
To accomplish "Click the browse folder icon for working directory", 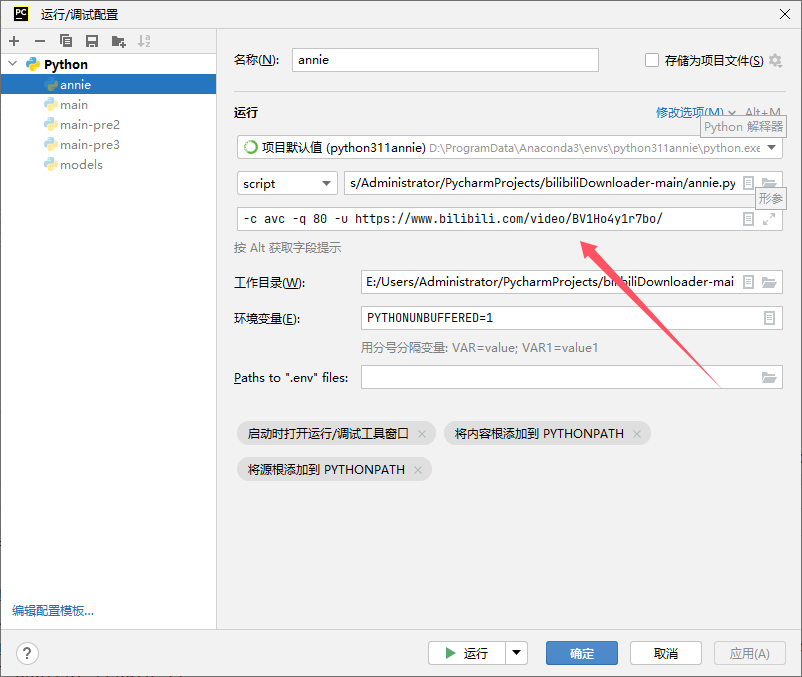I will pyautogui.click(x=769, y=283).
